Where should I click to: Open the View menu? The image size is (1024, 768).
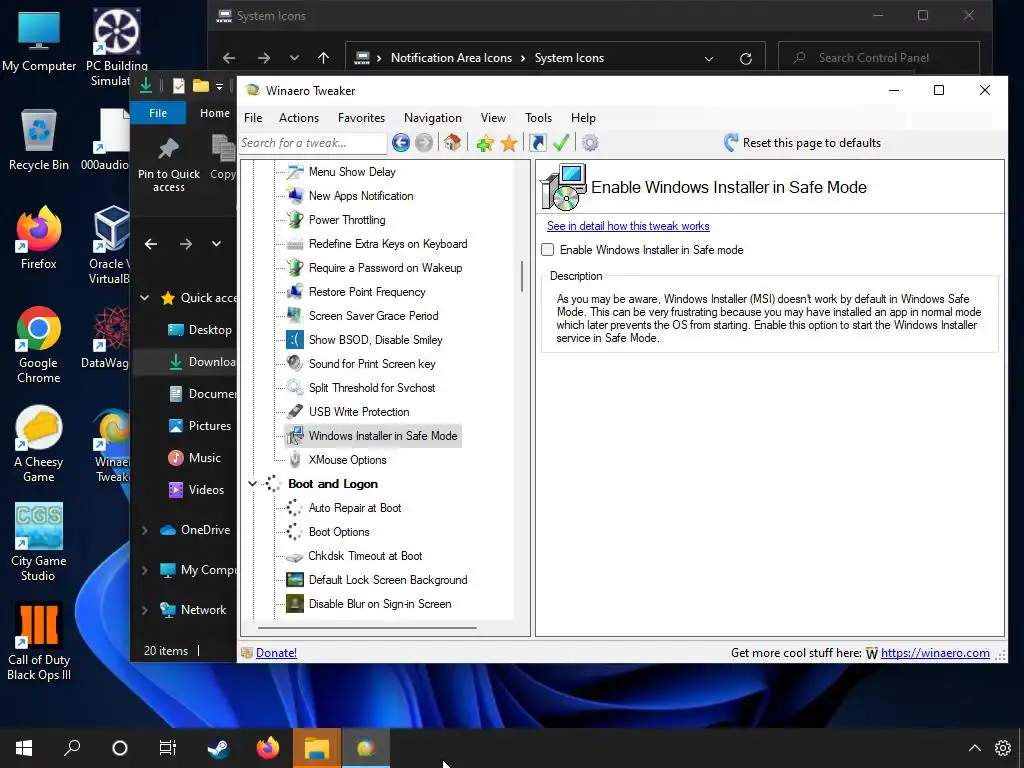tap(493, 118)
